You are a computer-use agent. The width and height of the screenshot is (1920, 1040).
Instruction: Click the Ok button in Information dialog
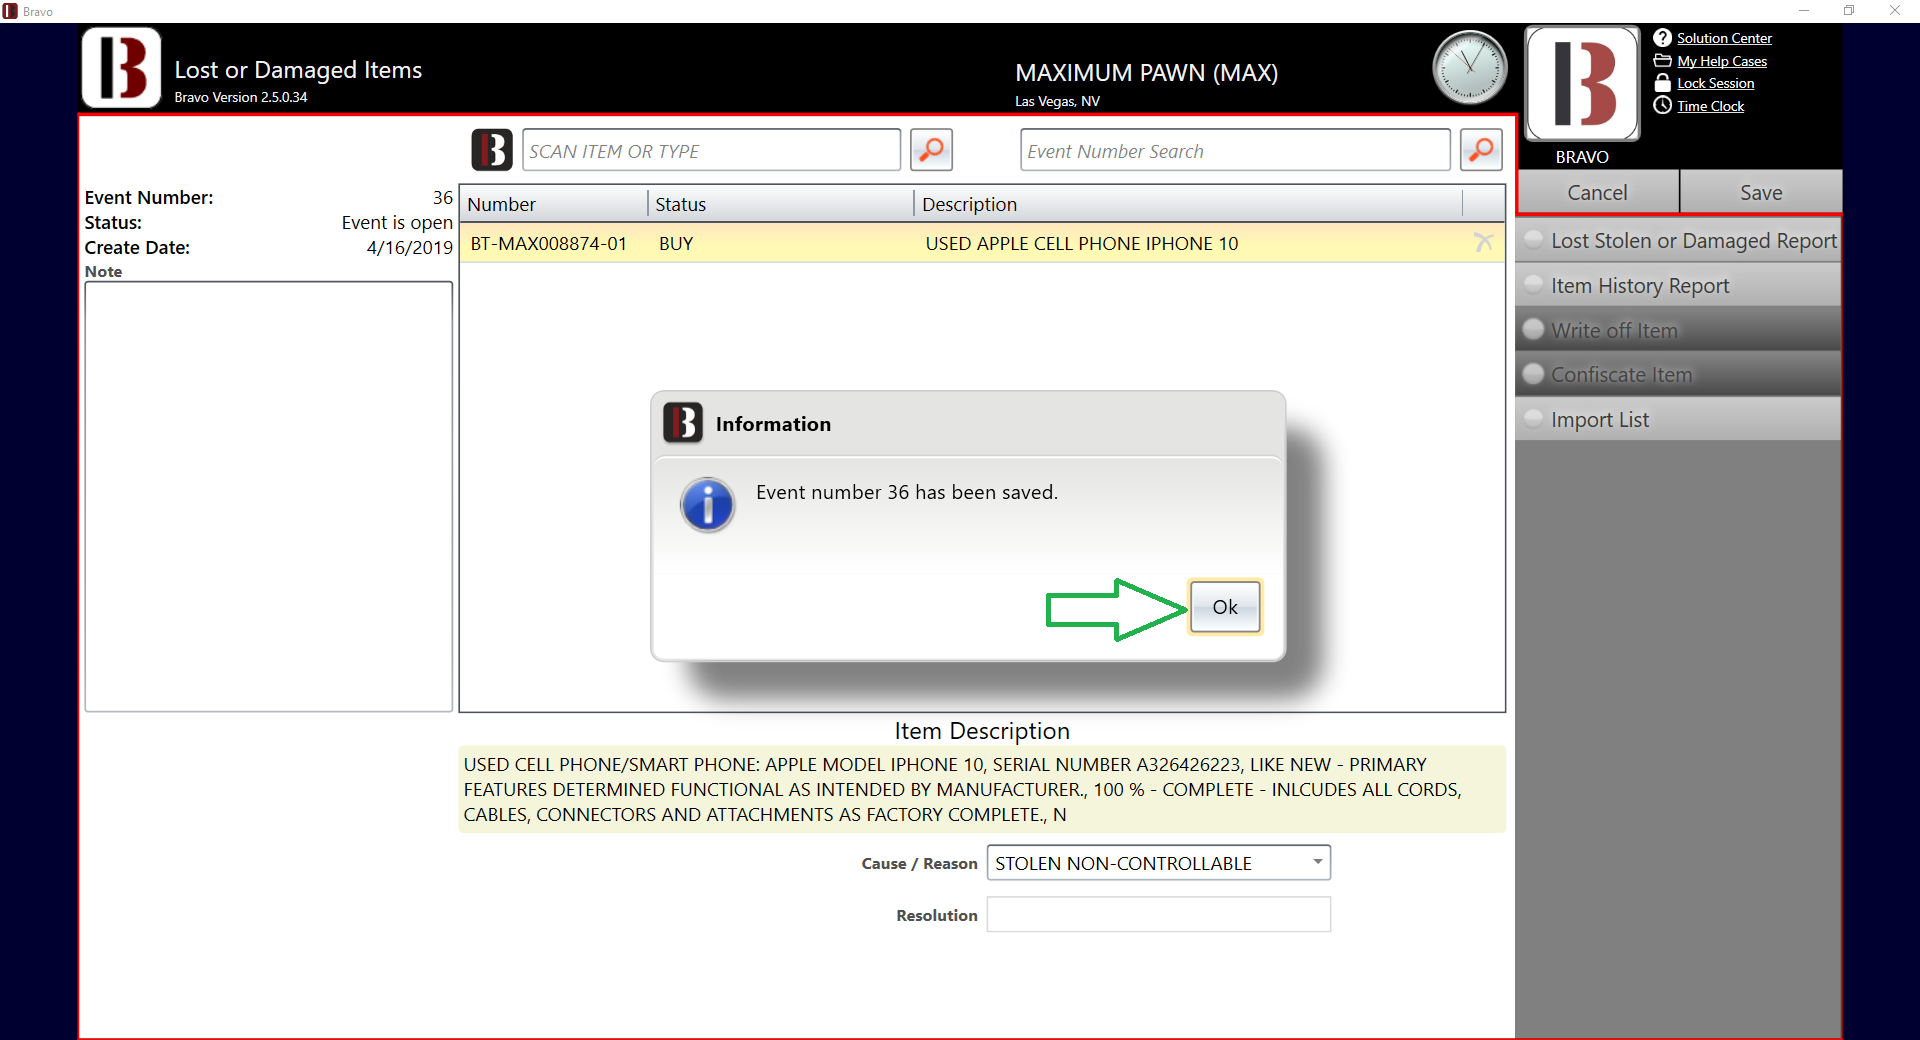[x=1224, y=606]
